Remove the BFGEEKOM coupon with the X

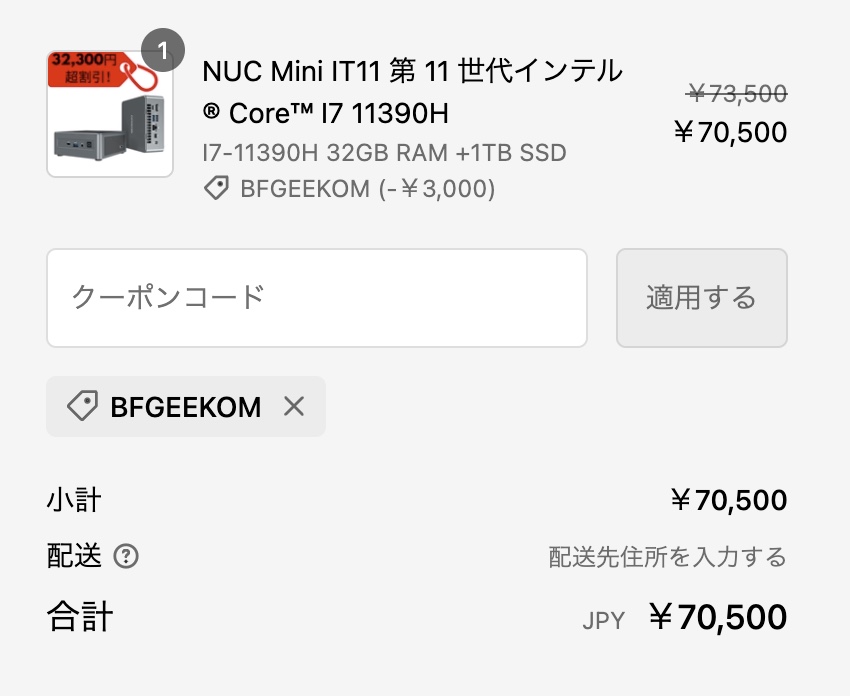[293, 406]
